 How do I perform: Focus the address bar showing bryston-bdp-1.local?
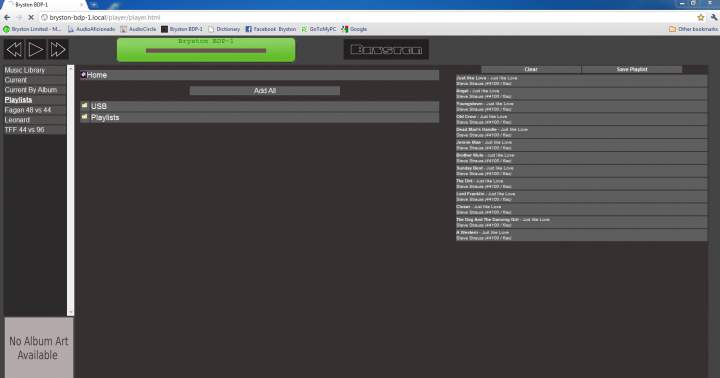(x=367, y=17)
